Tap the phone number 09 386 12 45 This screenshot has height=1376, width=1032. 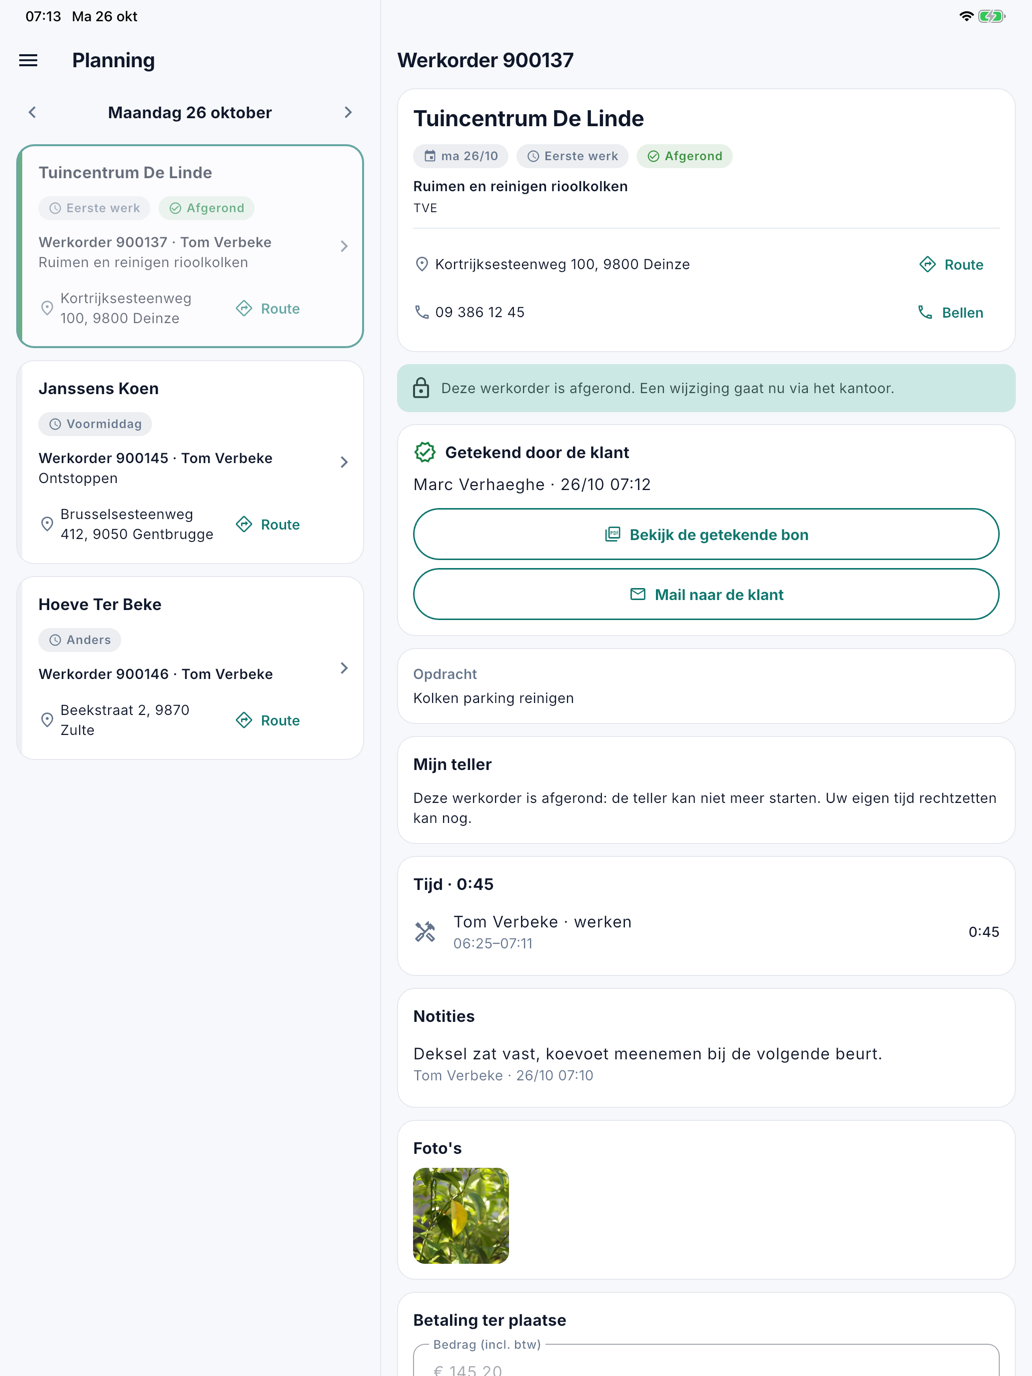(x=480, y=312)
